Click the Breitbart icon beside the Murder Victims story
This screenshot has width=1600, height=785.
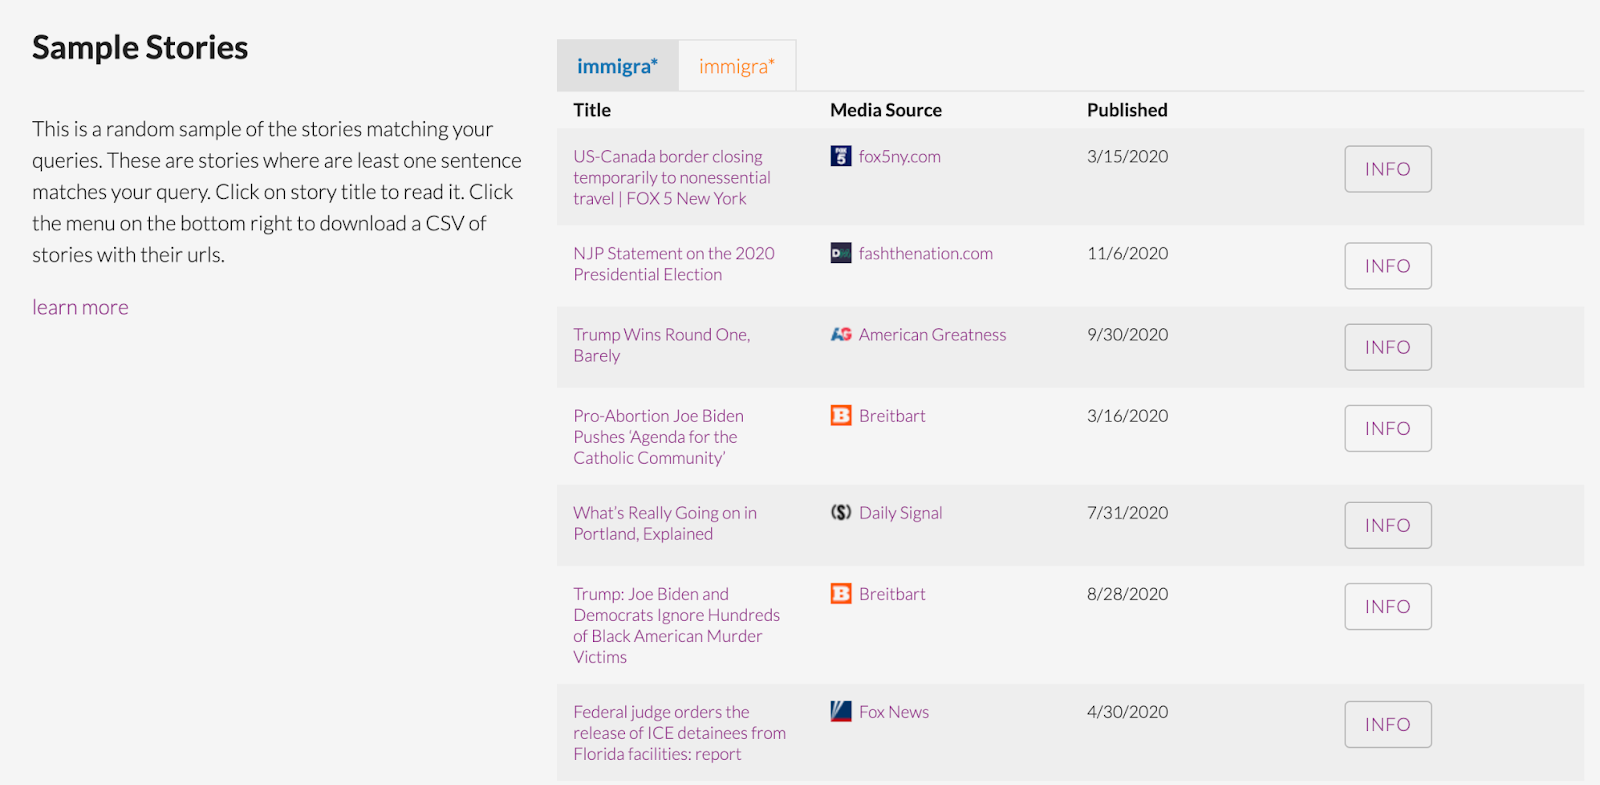[x=840, y=593]
